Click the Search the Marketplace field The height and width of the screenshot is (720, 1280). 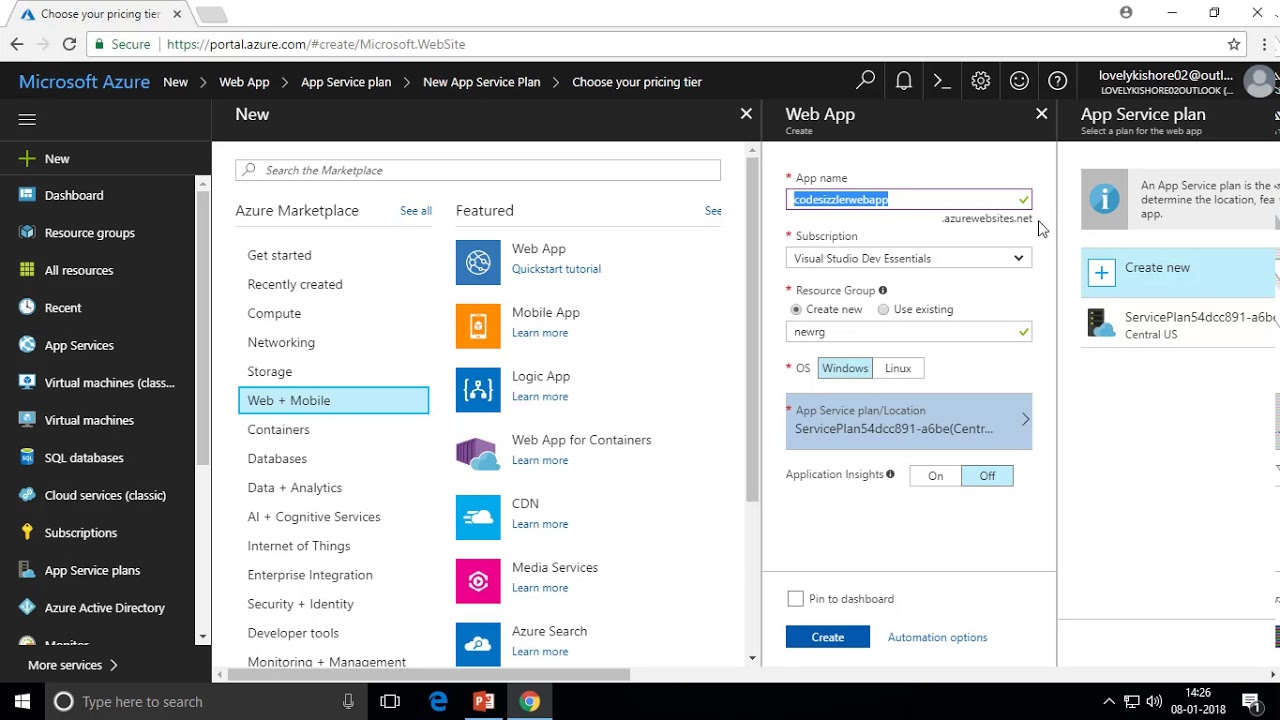click(478, 170)
